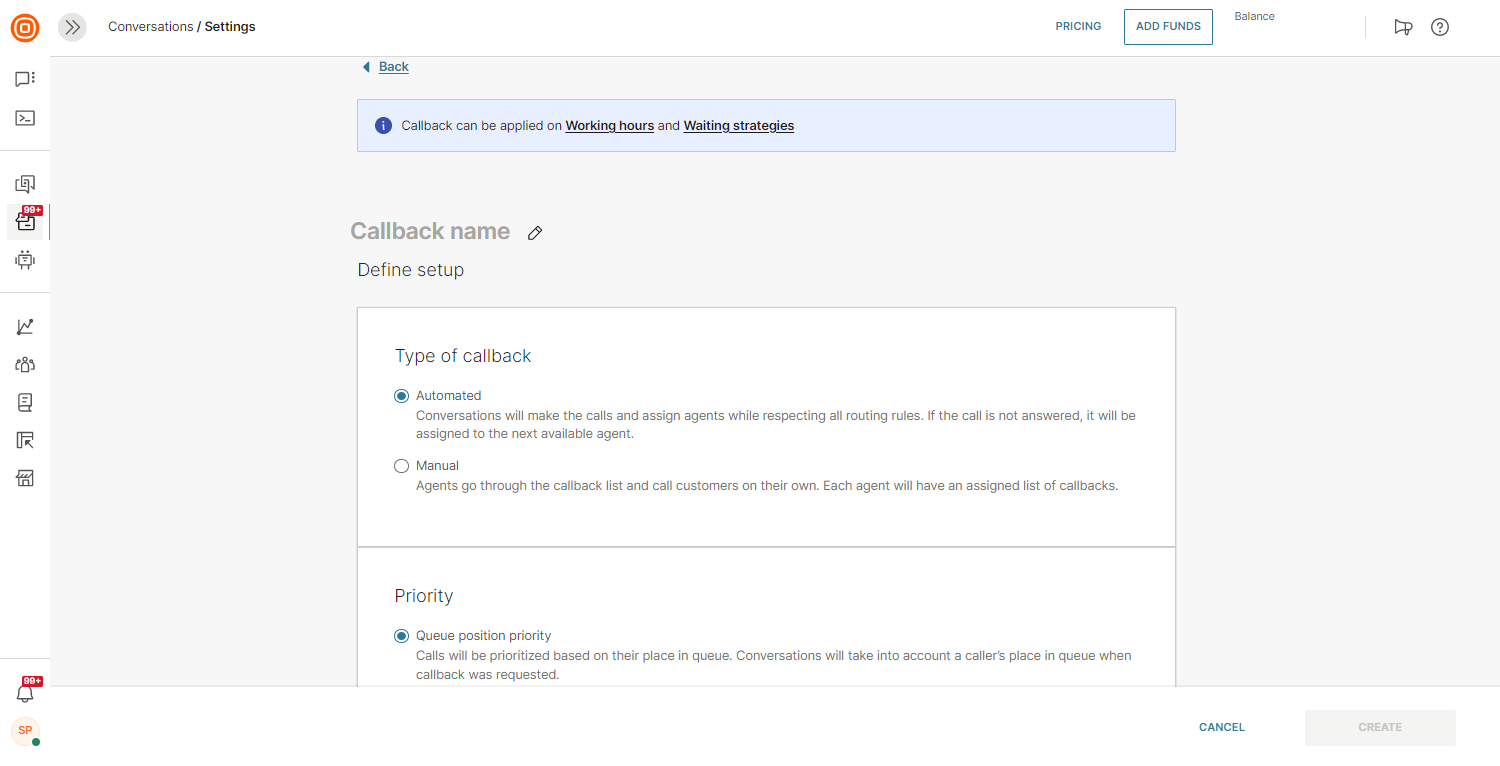Expand the sidebar with double-chevron button

[72, 27]
